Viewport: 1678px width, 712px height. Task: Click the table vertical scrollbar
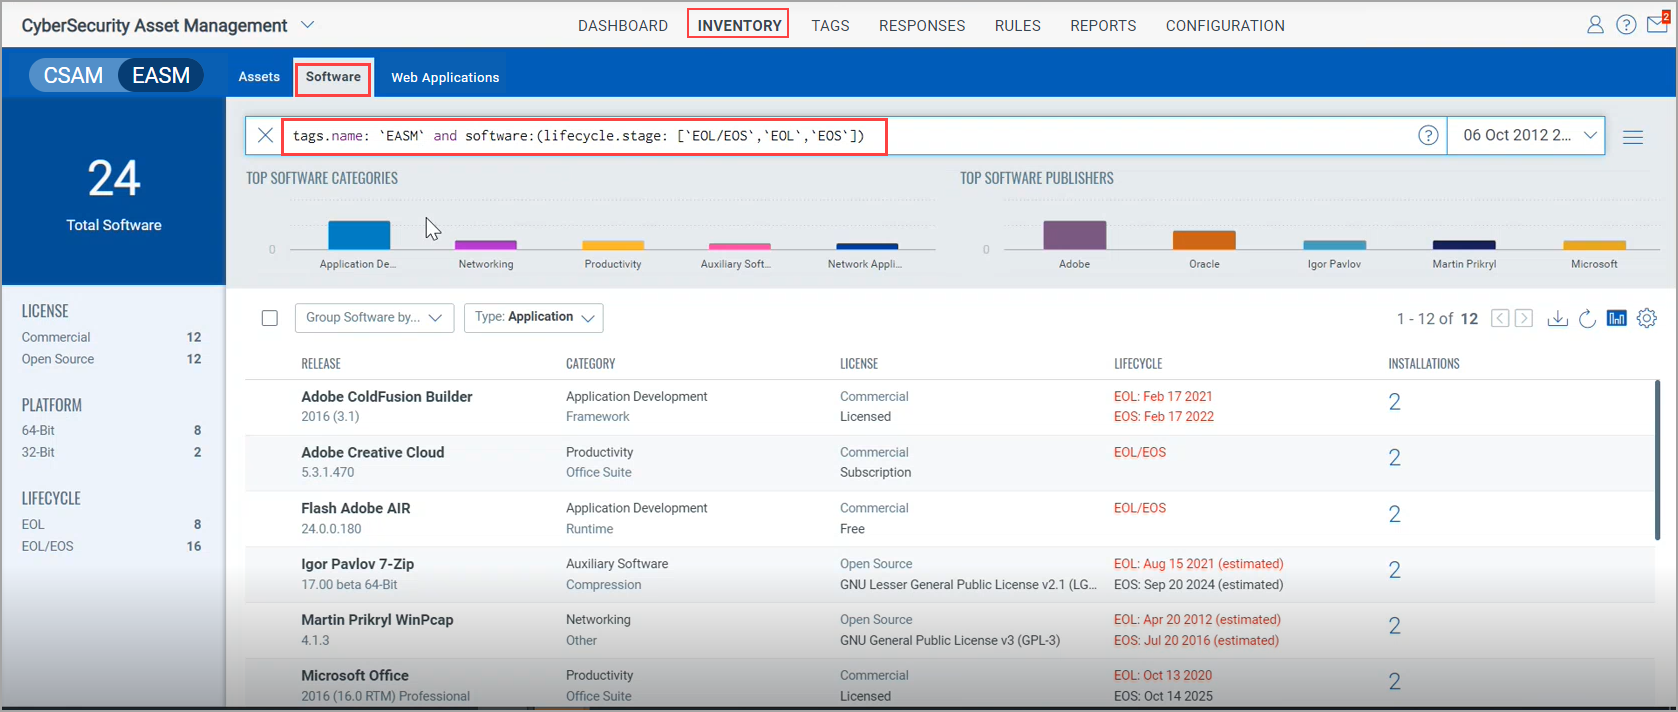click(1657, 460)
